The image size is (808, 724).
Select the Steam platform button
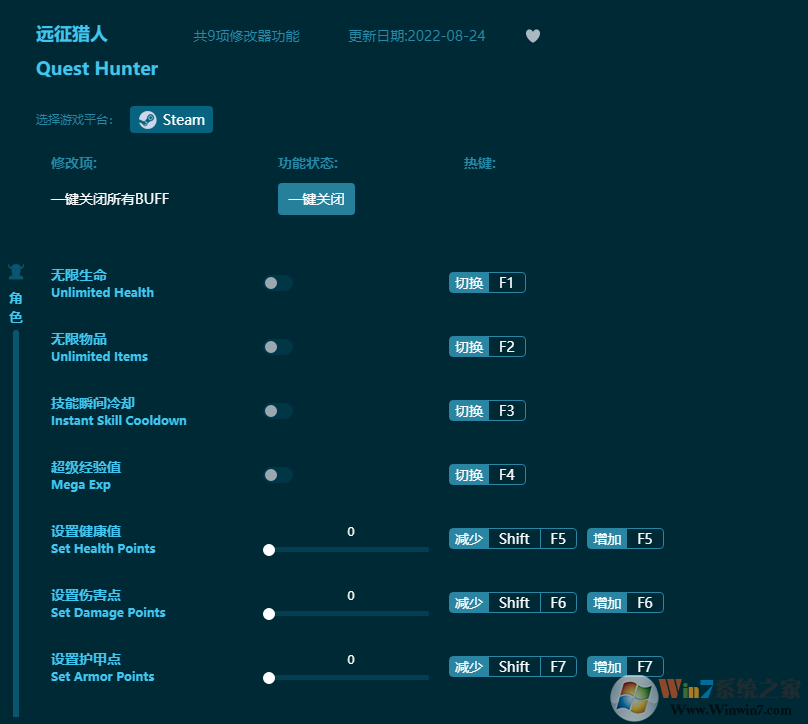171,120
